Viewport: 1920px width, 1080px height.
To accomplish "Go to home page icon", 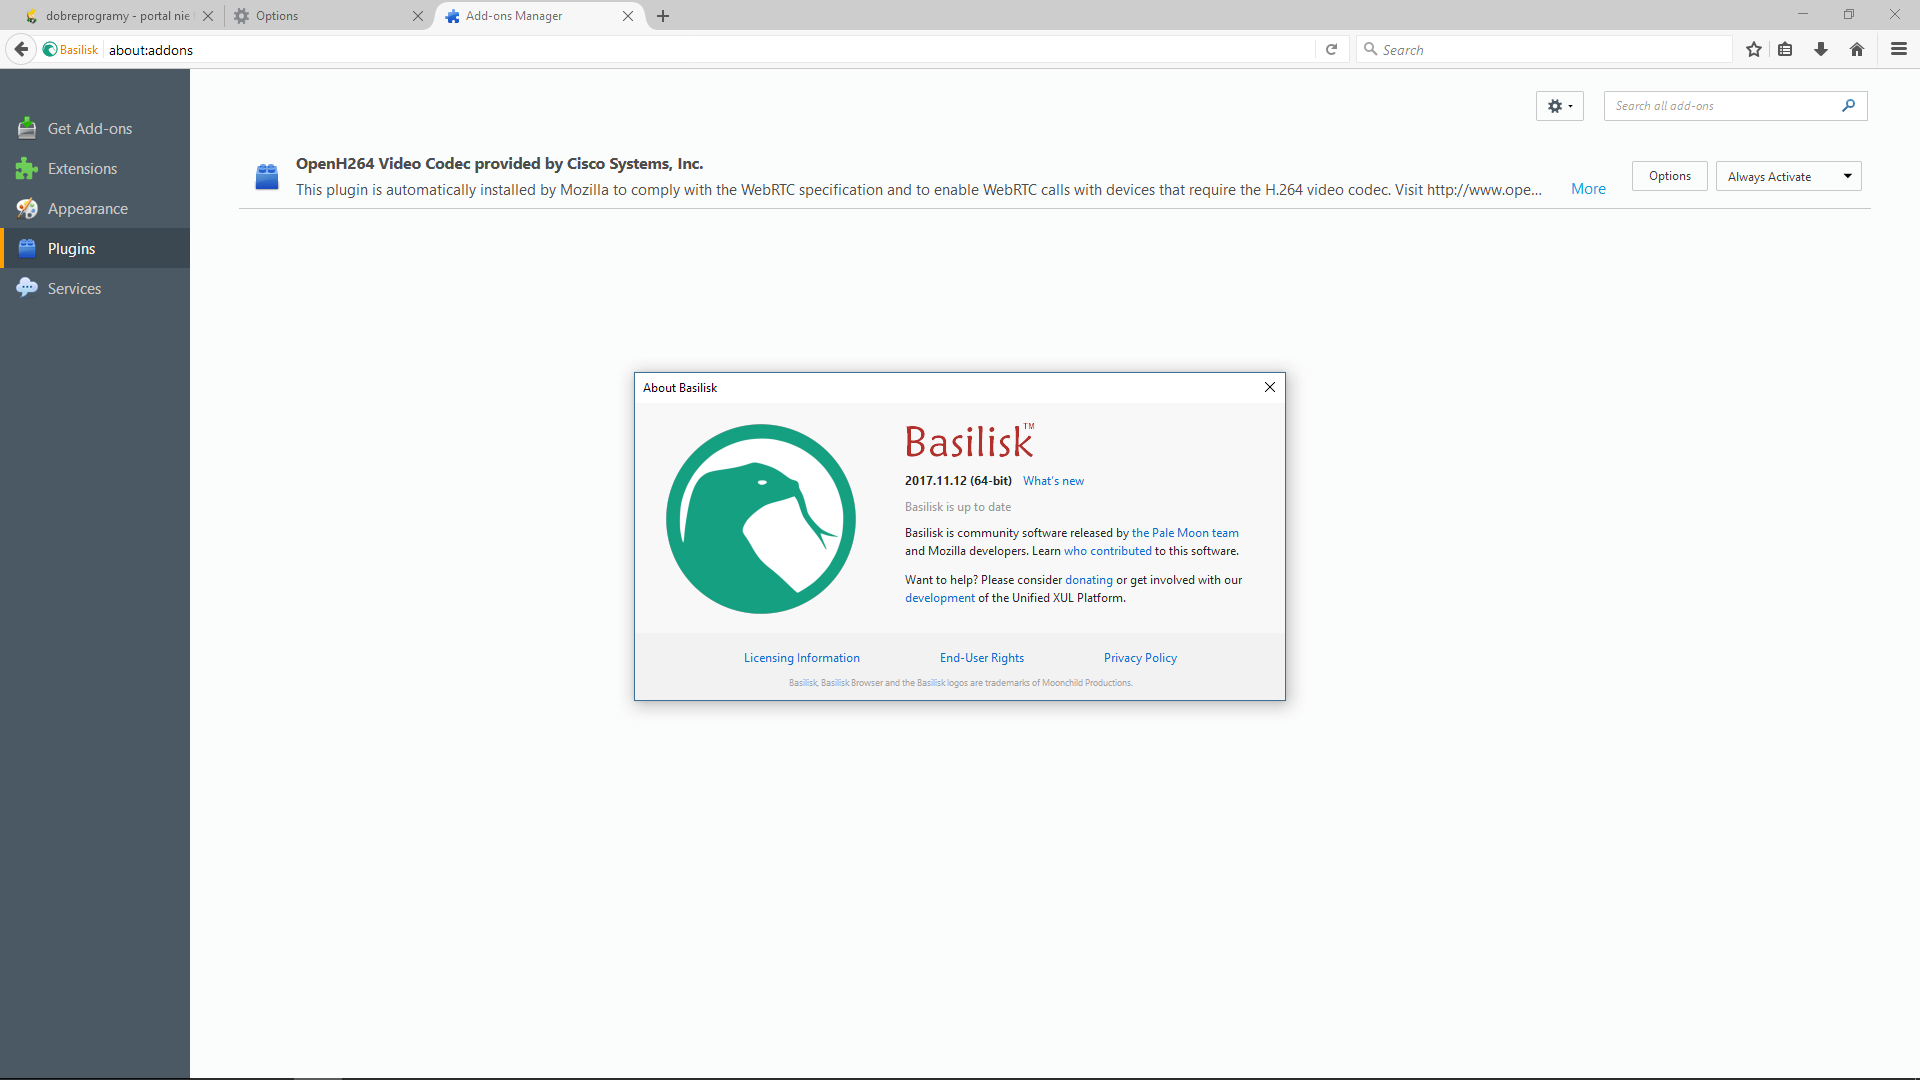I will click(1857, 49).
